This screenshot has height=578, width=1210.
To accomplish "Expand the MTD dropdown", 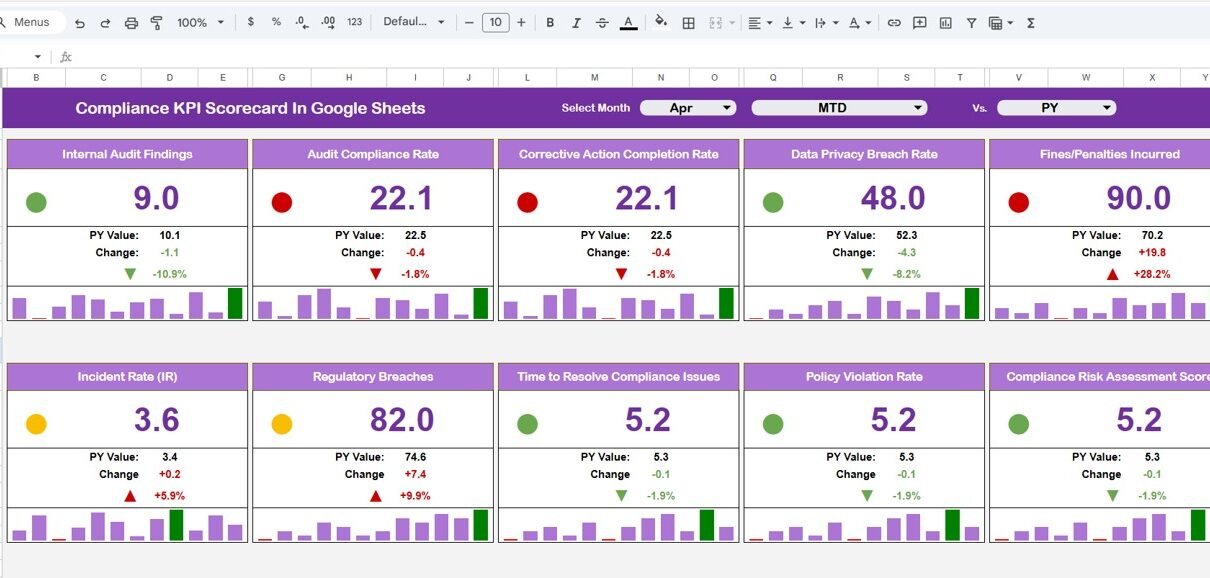I will coord(839,108).
